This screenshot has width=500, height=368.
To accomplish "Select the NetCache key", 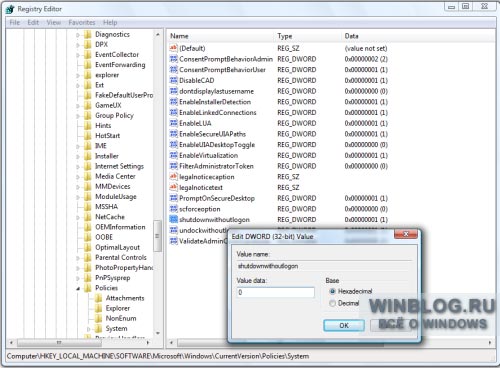I will click(110, 217).
